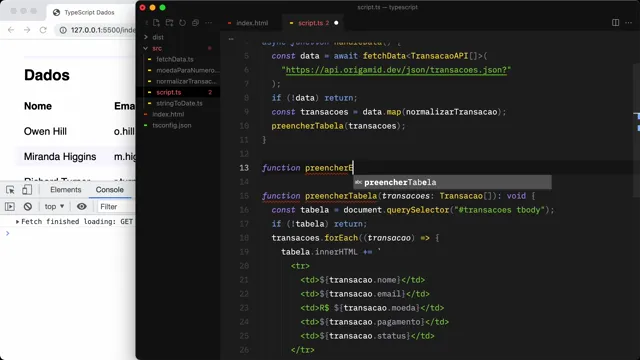Toggle DevTools device toolbar icon
Screen dimensions: 640x360
[27, 190]
